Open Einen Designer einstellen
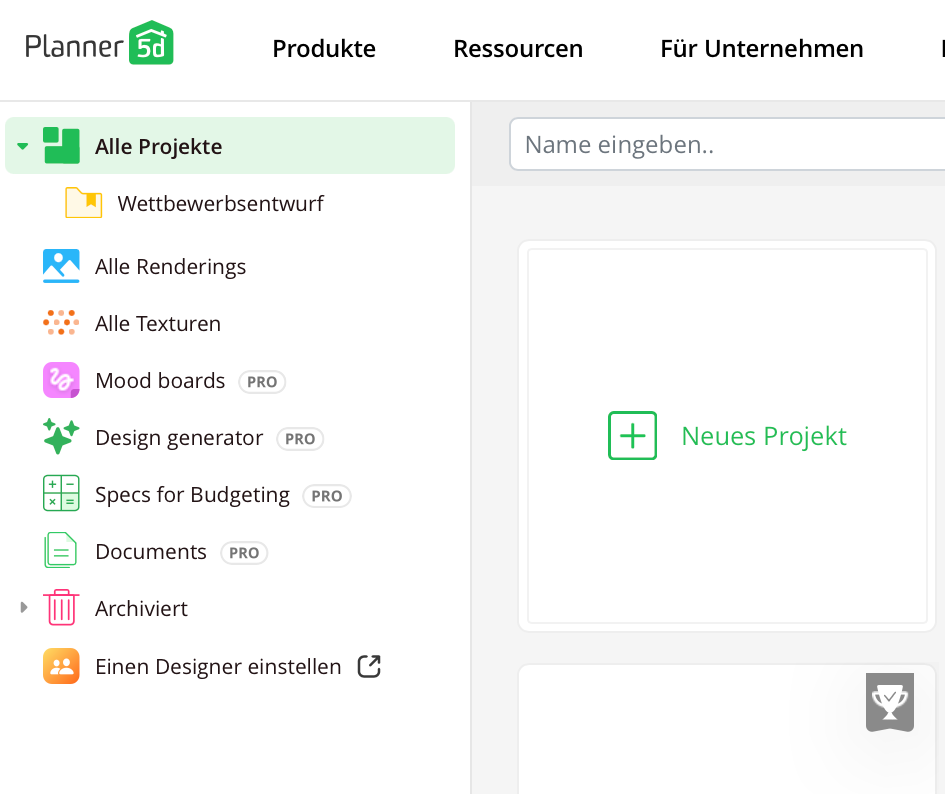This screenshot has height=794, width=945. 217,665
